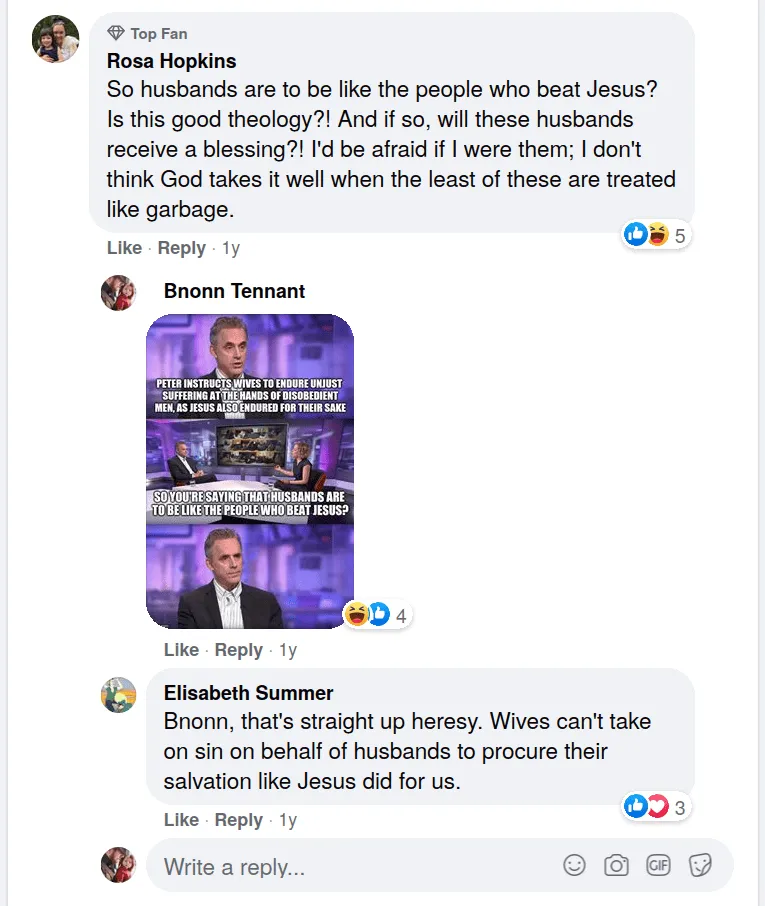Open the Jordan Peterson meme image
Screen dimensions: 765x906
248,470
